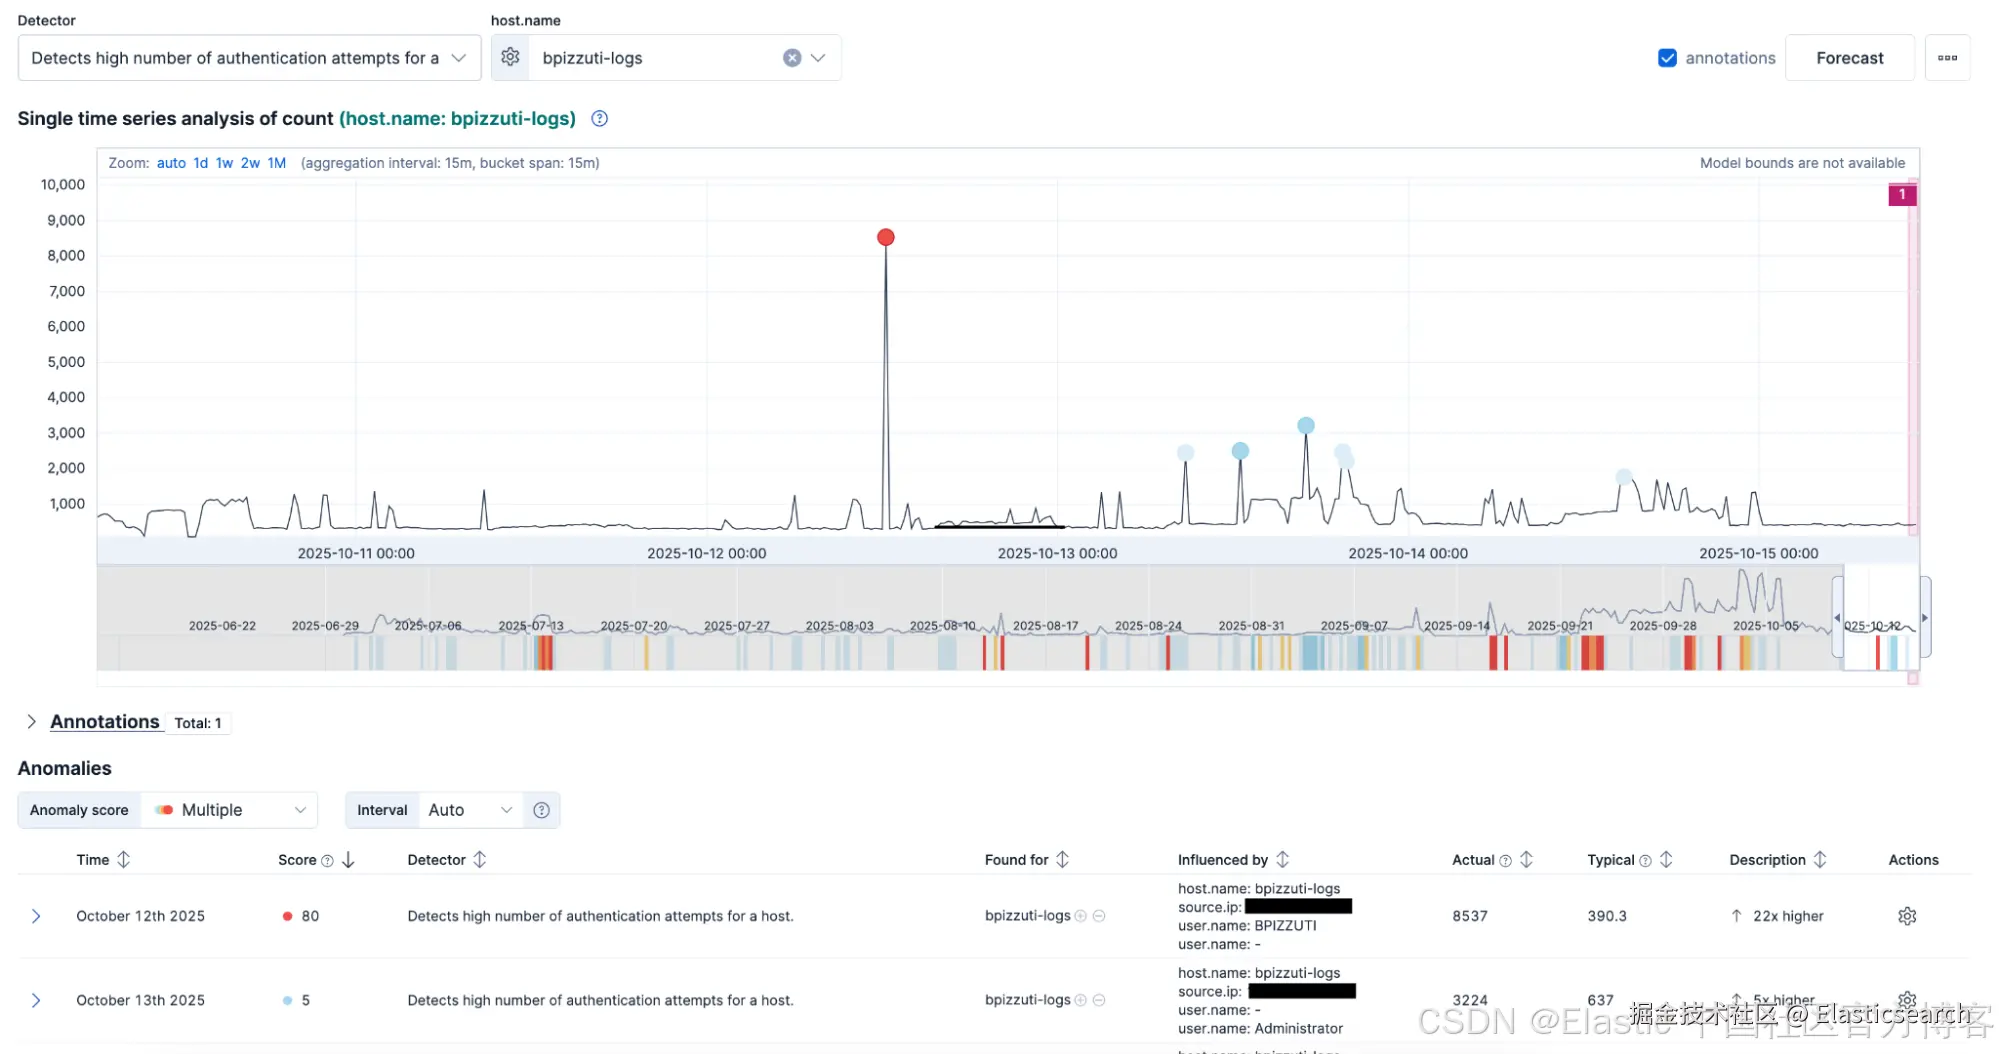The height and width of the screenshot is (1055, 1999).
Task: Click help icon beside chart title
Action: (x=599, y=119)
